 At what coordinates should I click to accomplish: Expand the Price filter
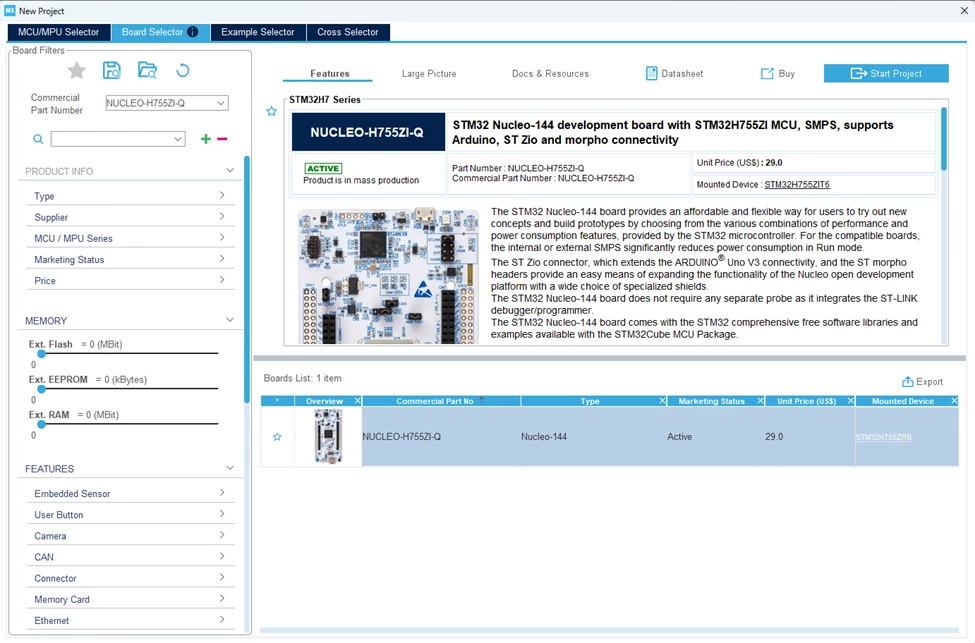[x=222, y=280]
